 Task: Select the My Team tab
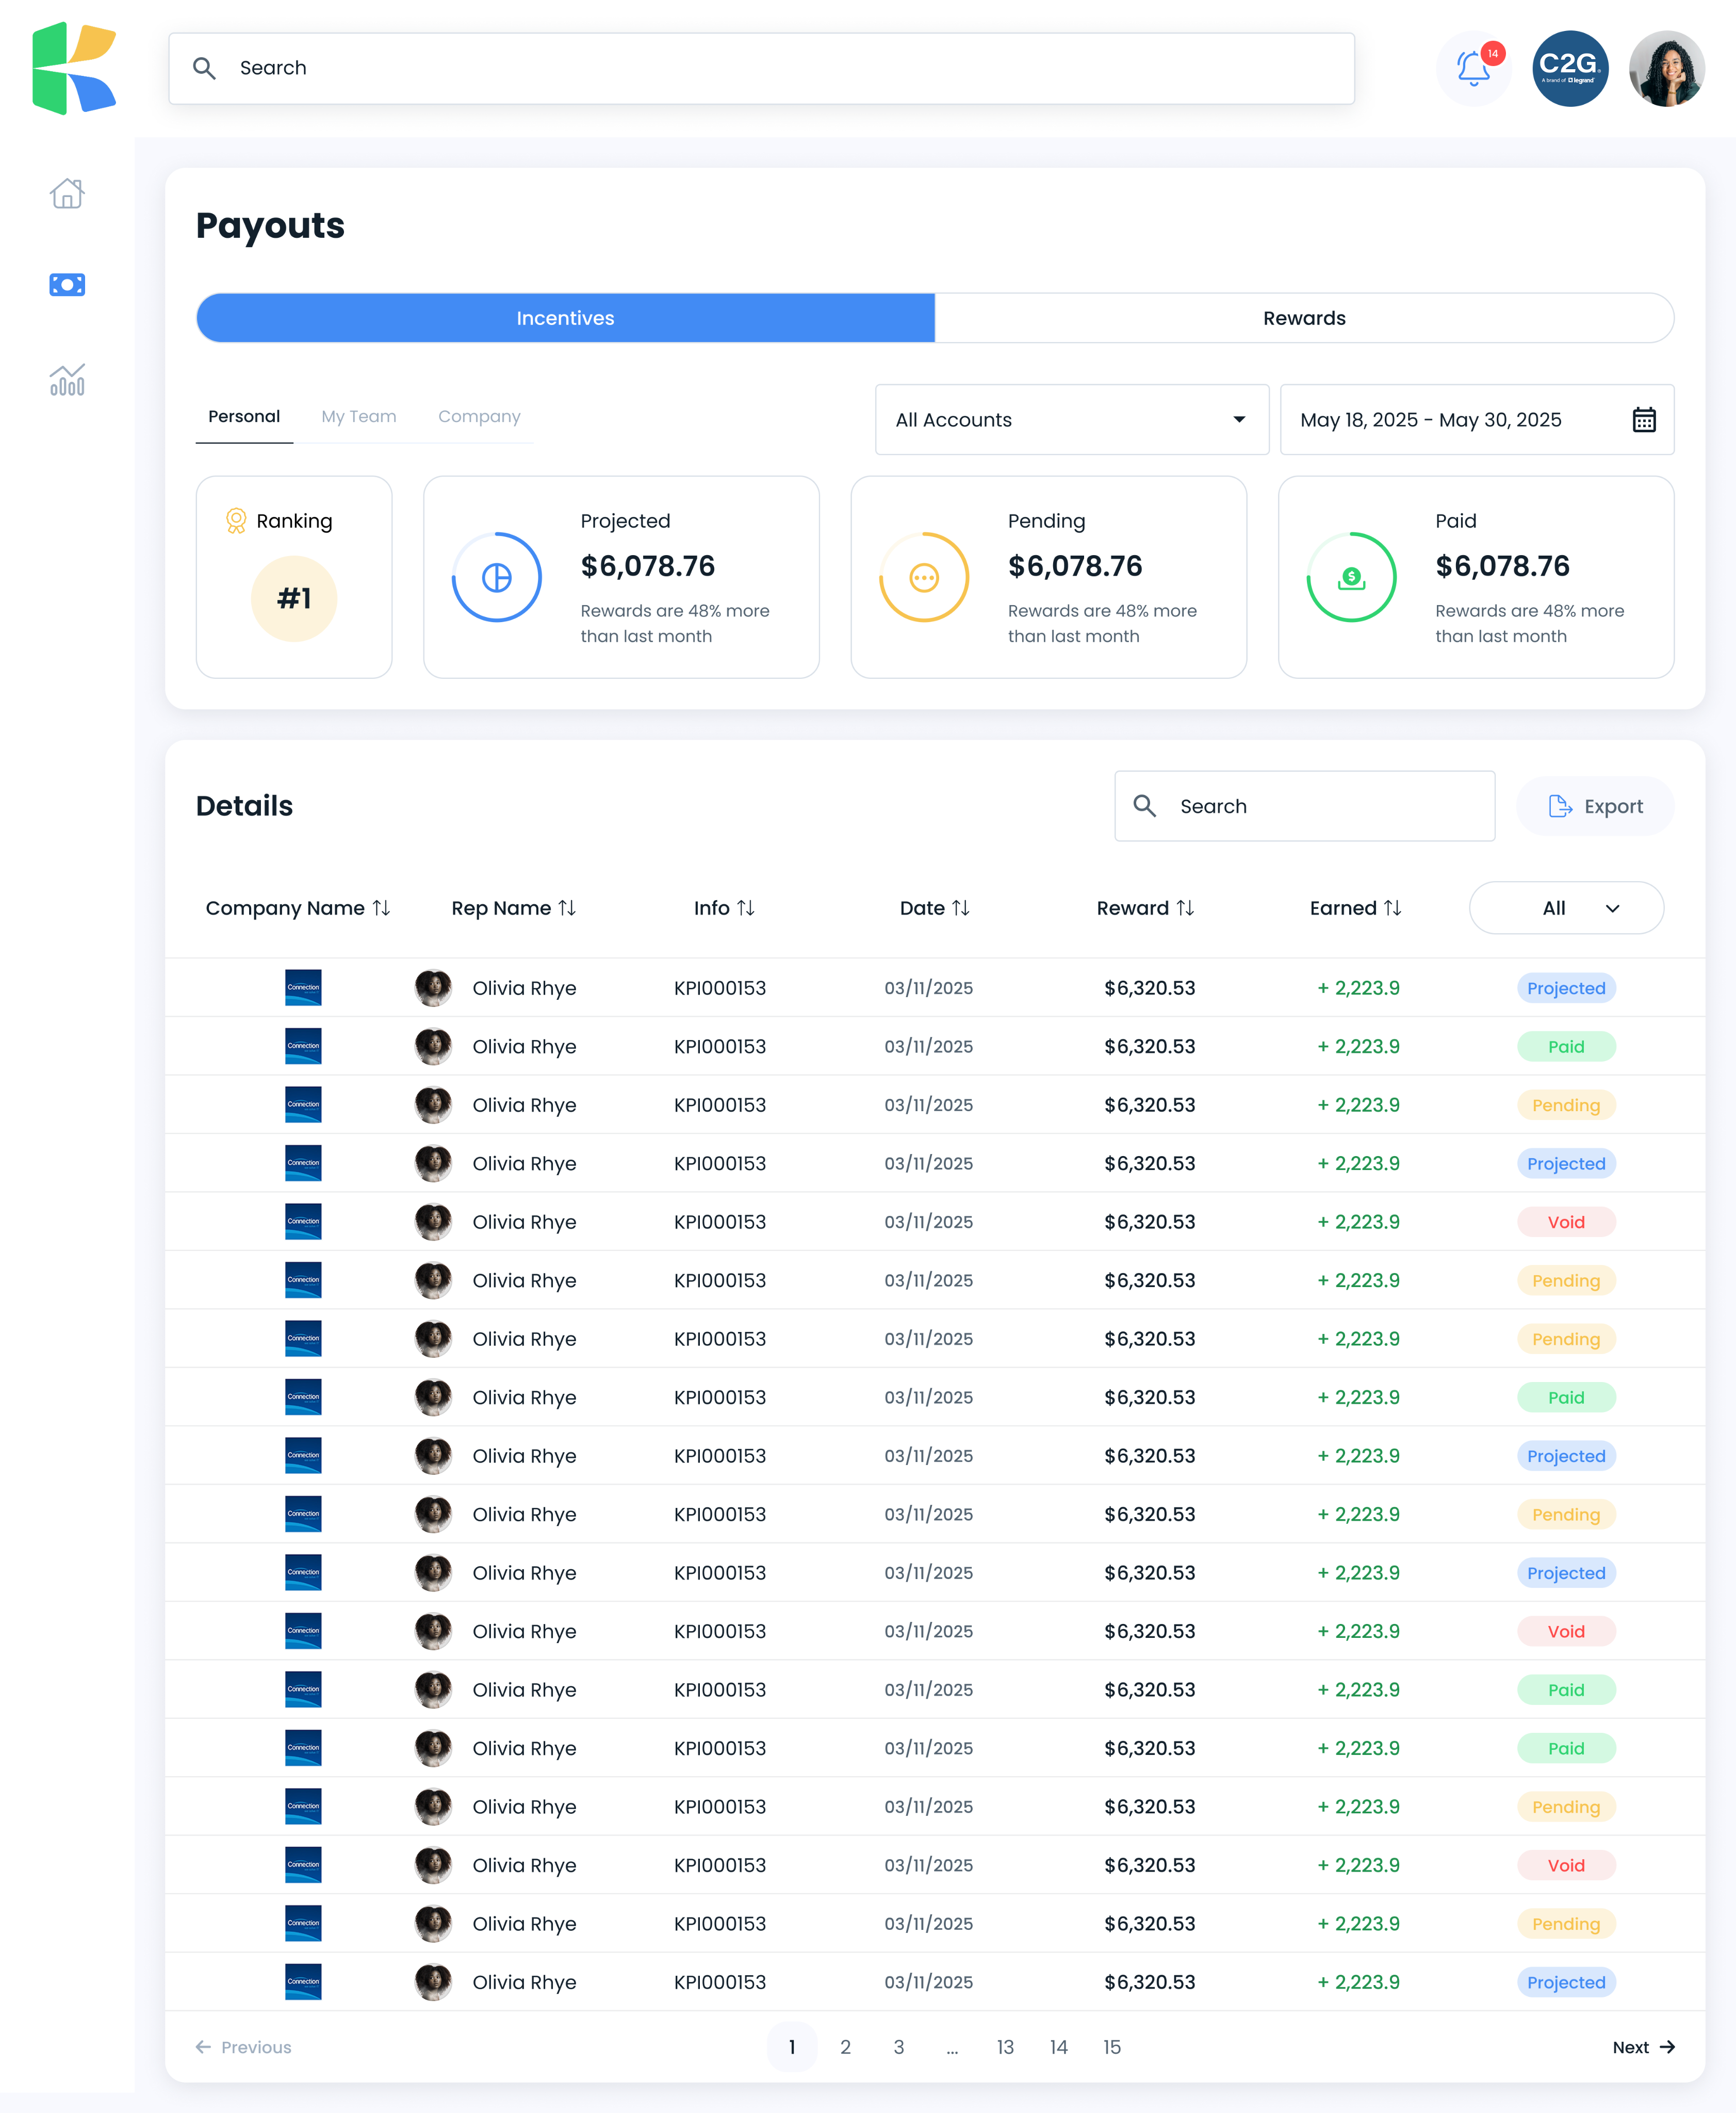[359, 417]
